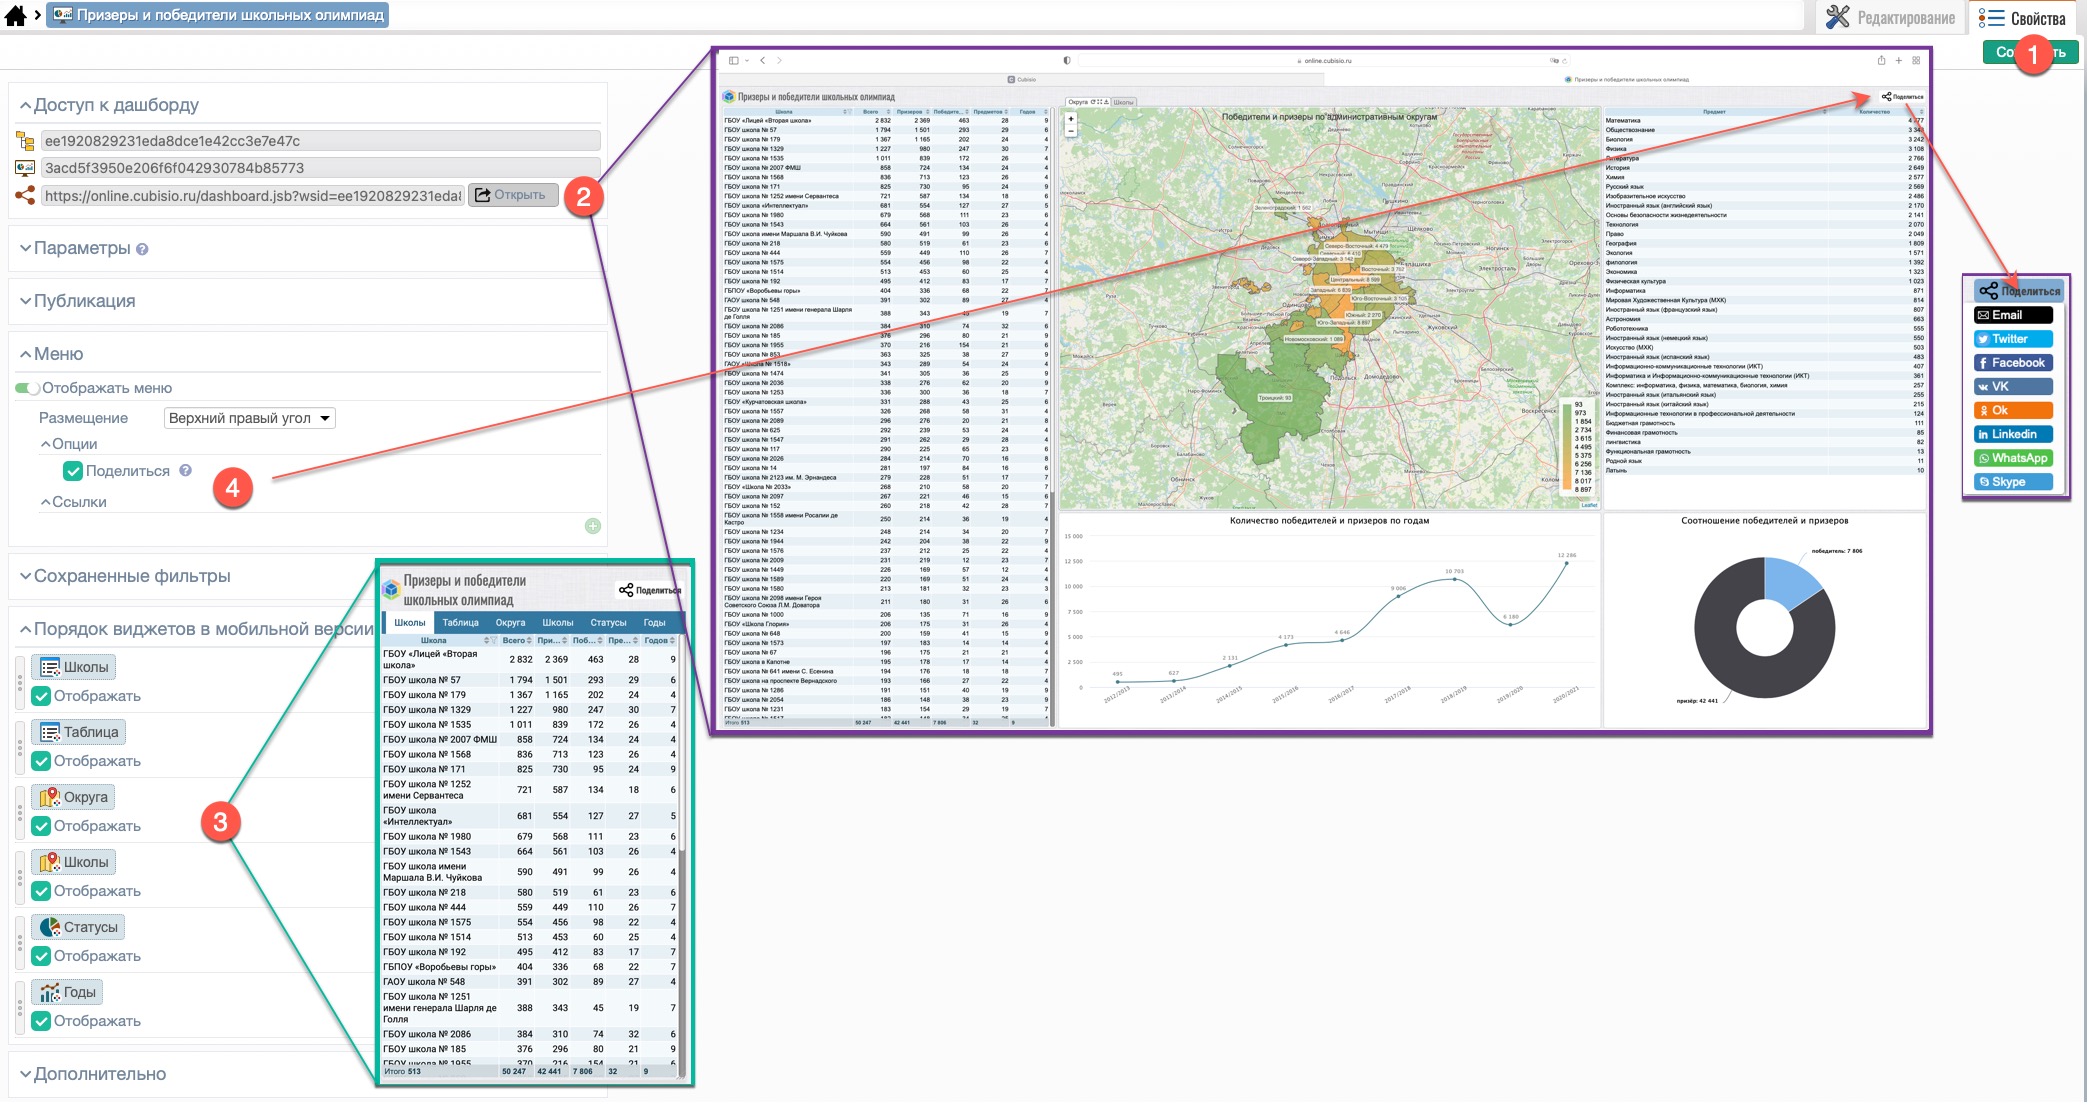
Task: Expand the Публикация section
Action: (84, 301)
